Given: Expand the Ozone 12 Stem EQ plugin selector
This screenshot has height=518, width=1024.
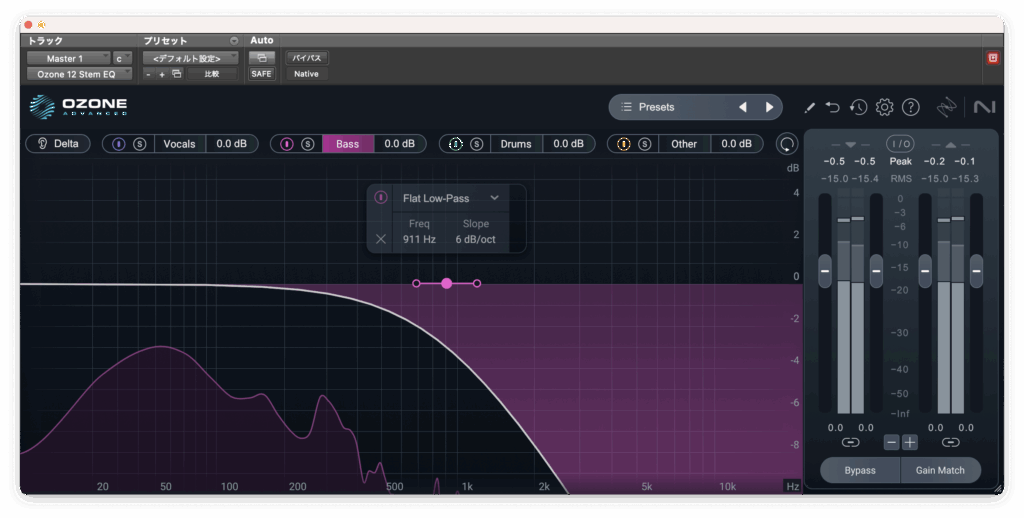Looking at the screenshot, I should click(x=79, y=74).
